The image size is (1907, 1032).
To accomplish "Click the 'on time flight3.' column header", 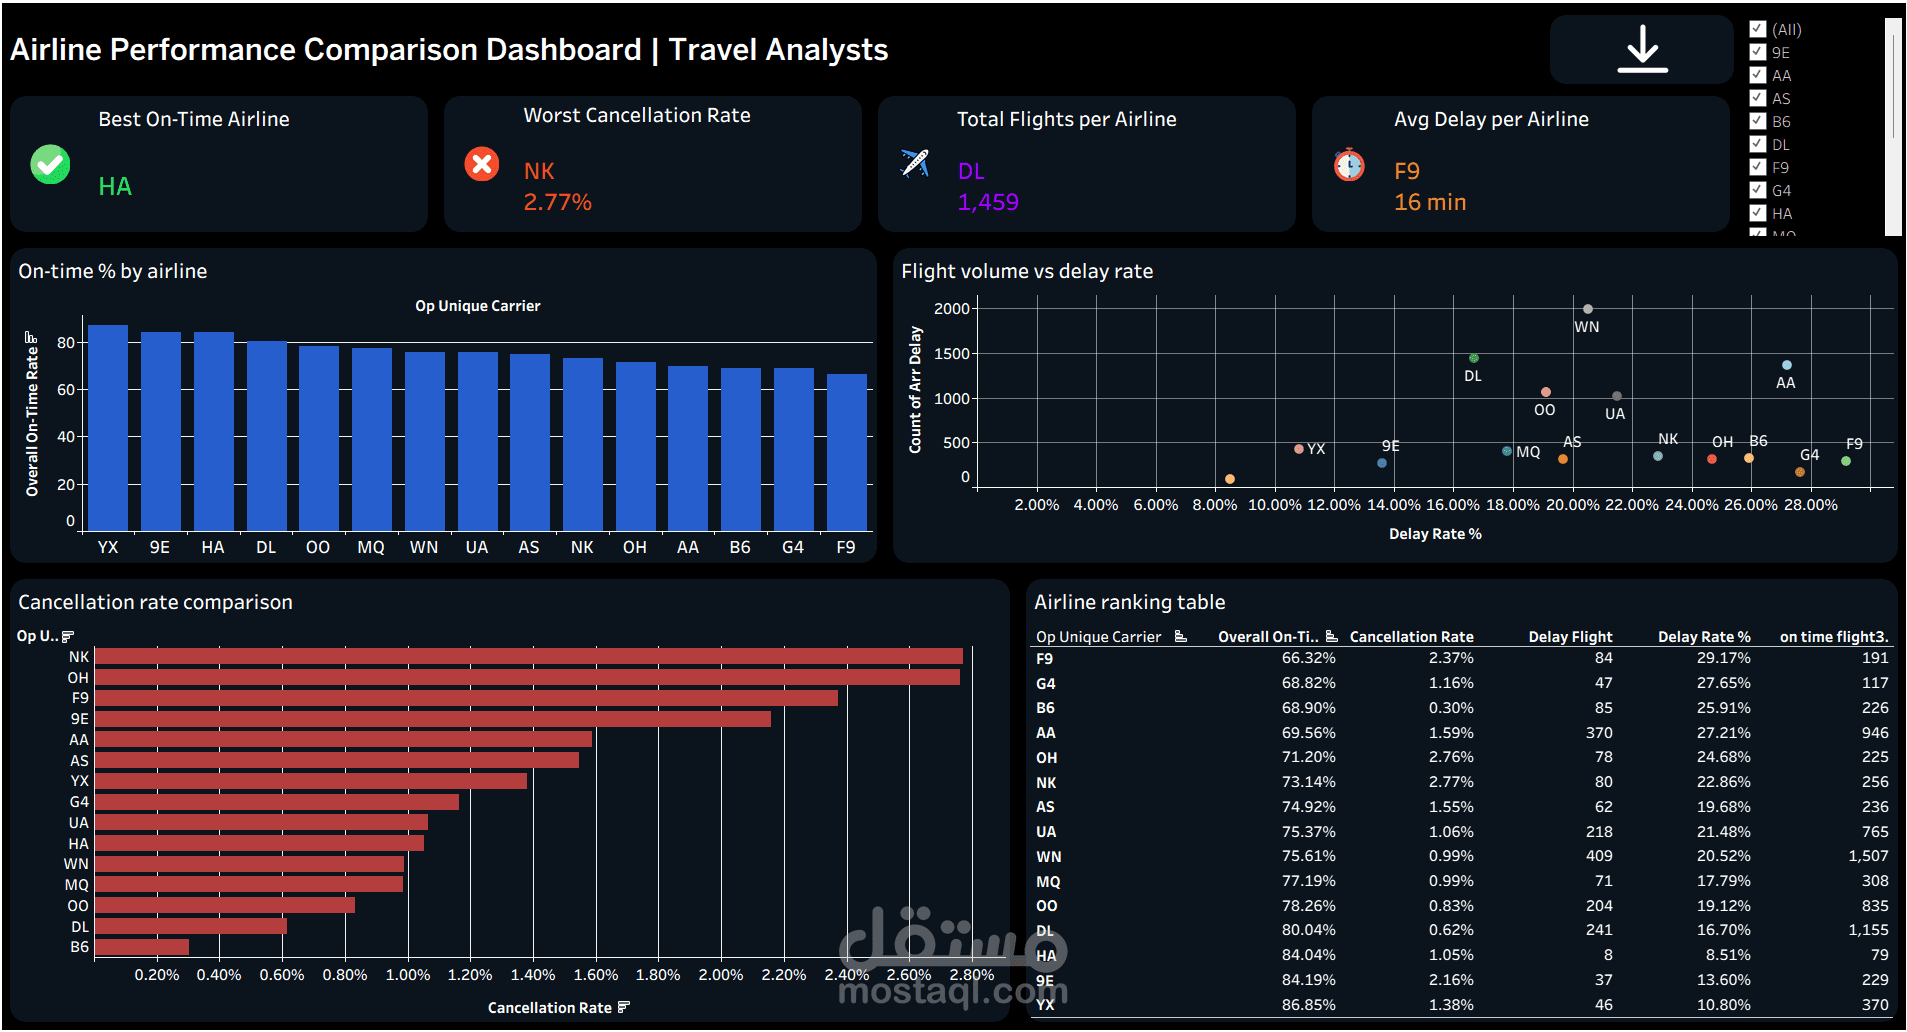I will tap(1834, 637).
